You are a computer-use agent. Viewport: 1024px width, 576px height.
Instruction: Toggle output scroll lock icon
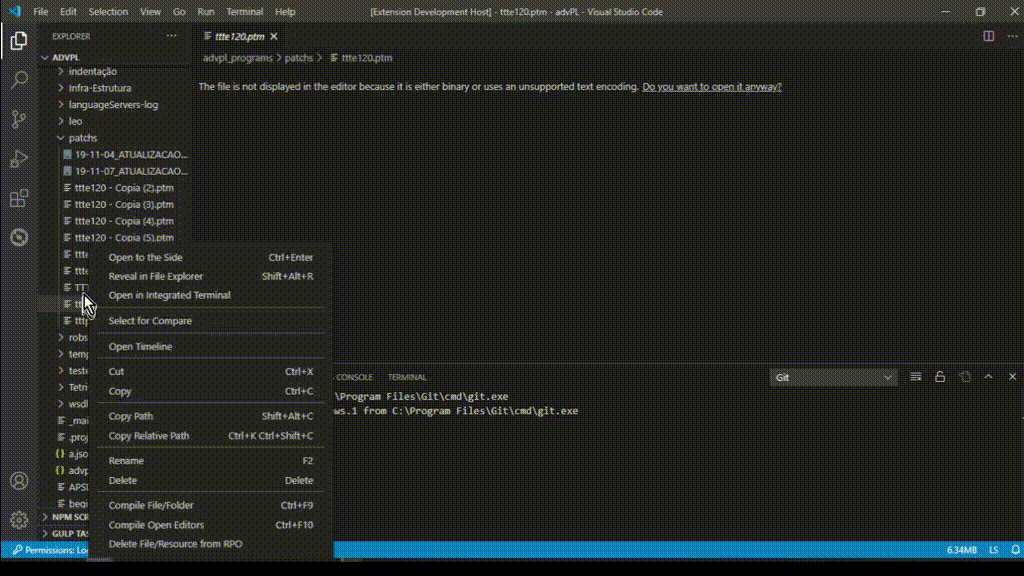940,377
